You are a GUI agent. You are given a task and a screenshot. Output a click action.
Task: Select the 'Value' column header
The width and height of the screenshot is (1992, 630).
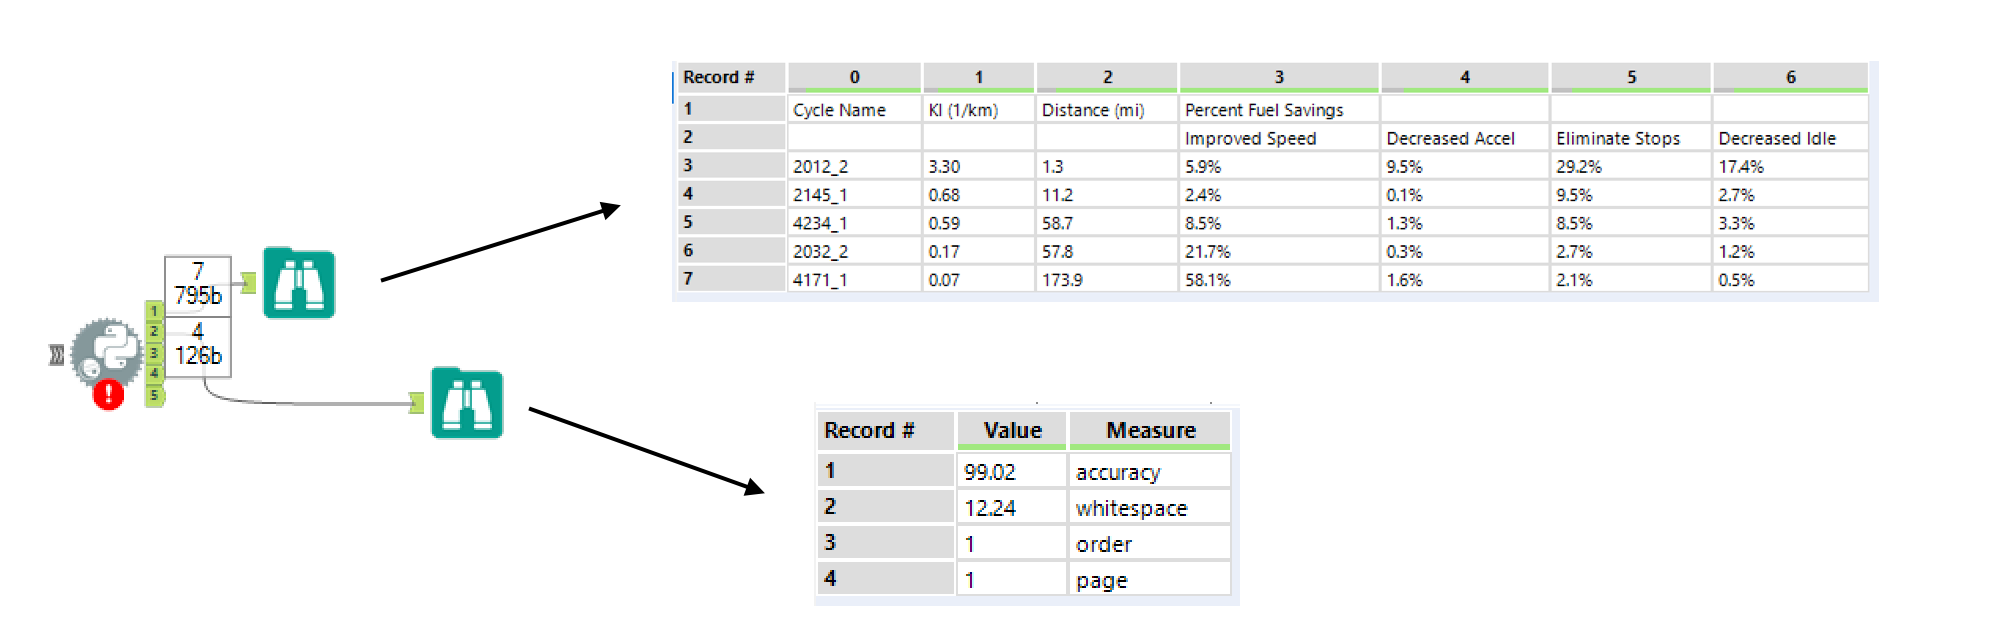[x=1012, y=430]
